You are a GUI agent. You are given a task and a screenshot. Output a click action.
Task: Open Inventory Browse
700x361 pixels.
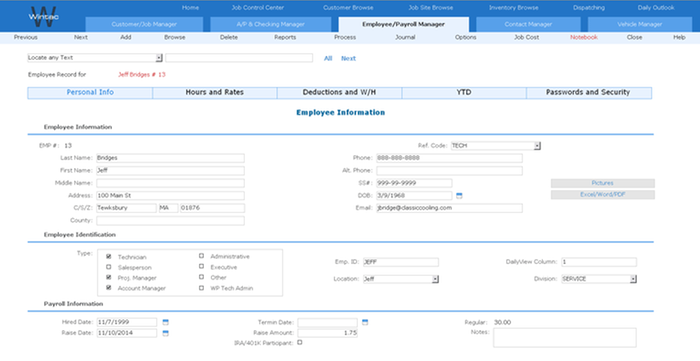tap(513, 8)
